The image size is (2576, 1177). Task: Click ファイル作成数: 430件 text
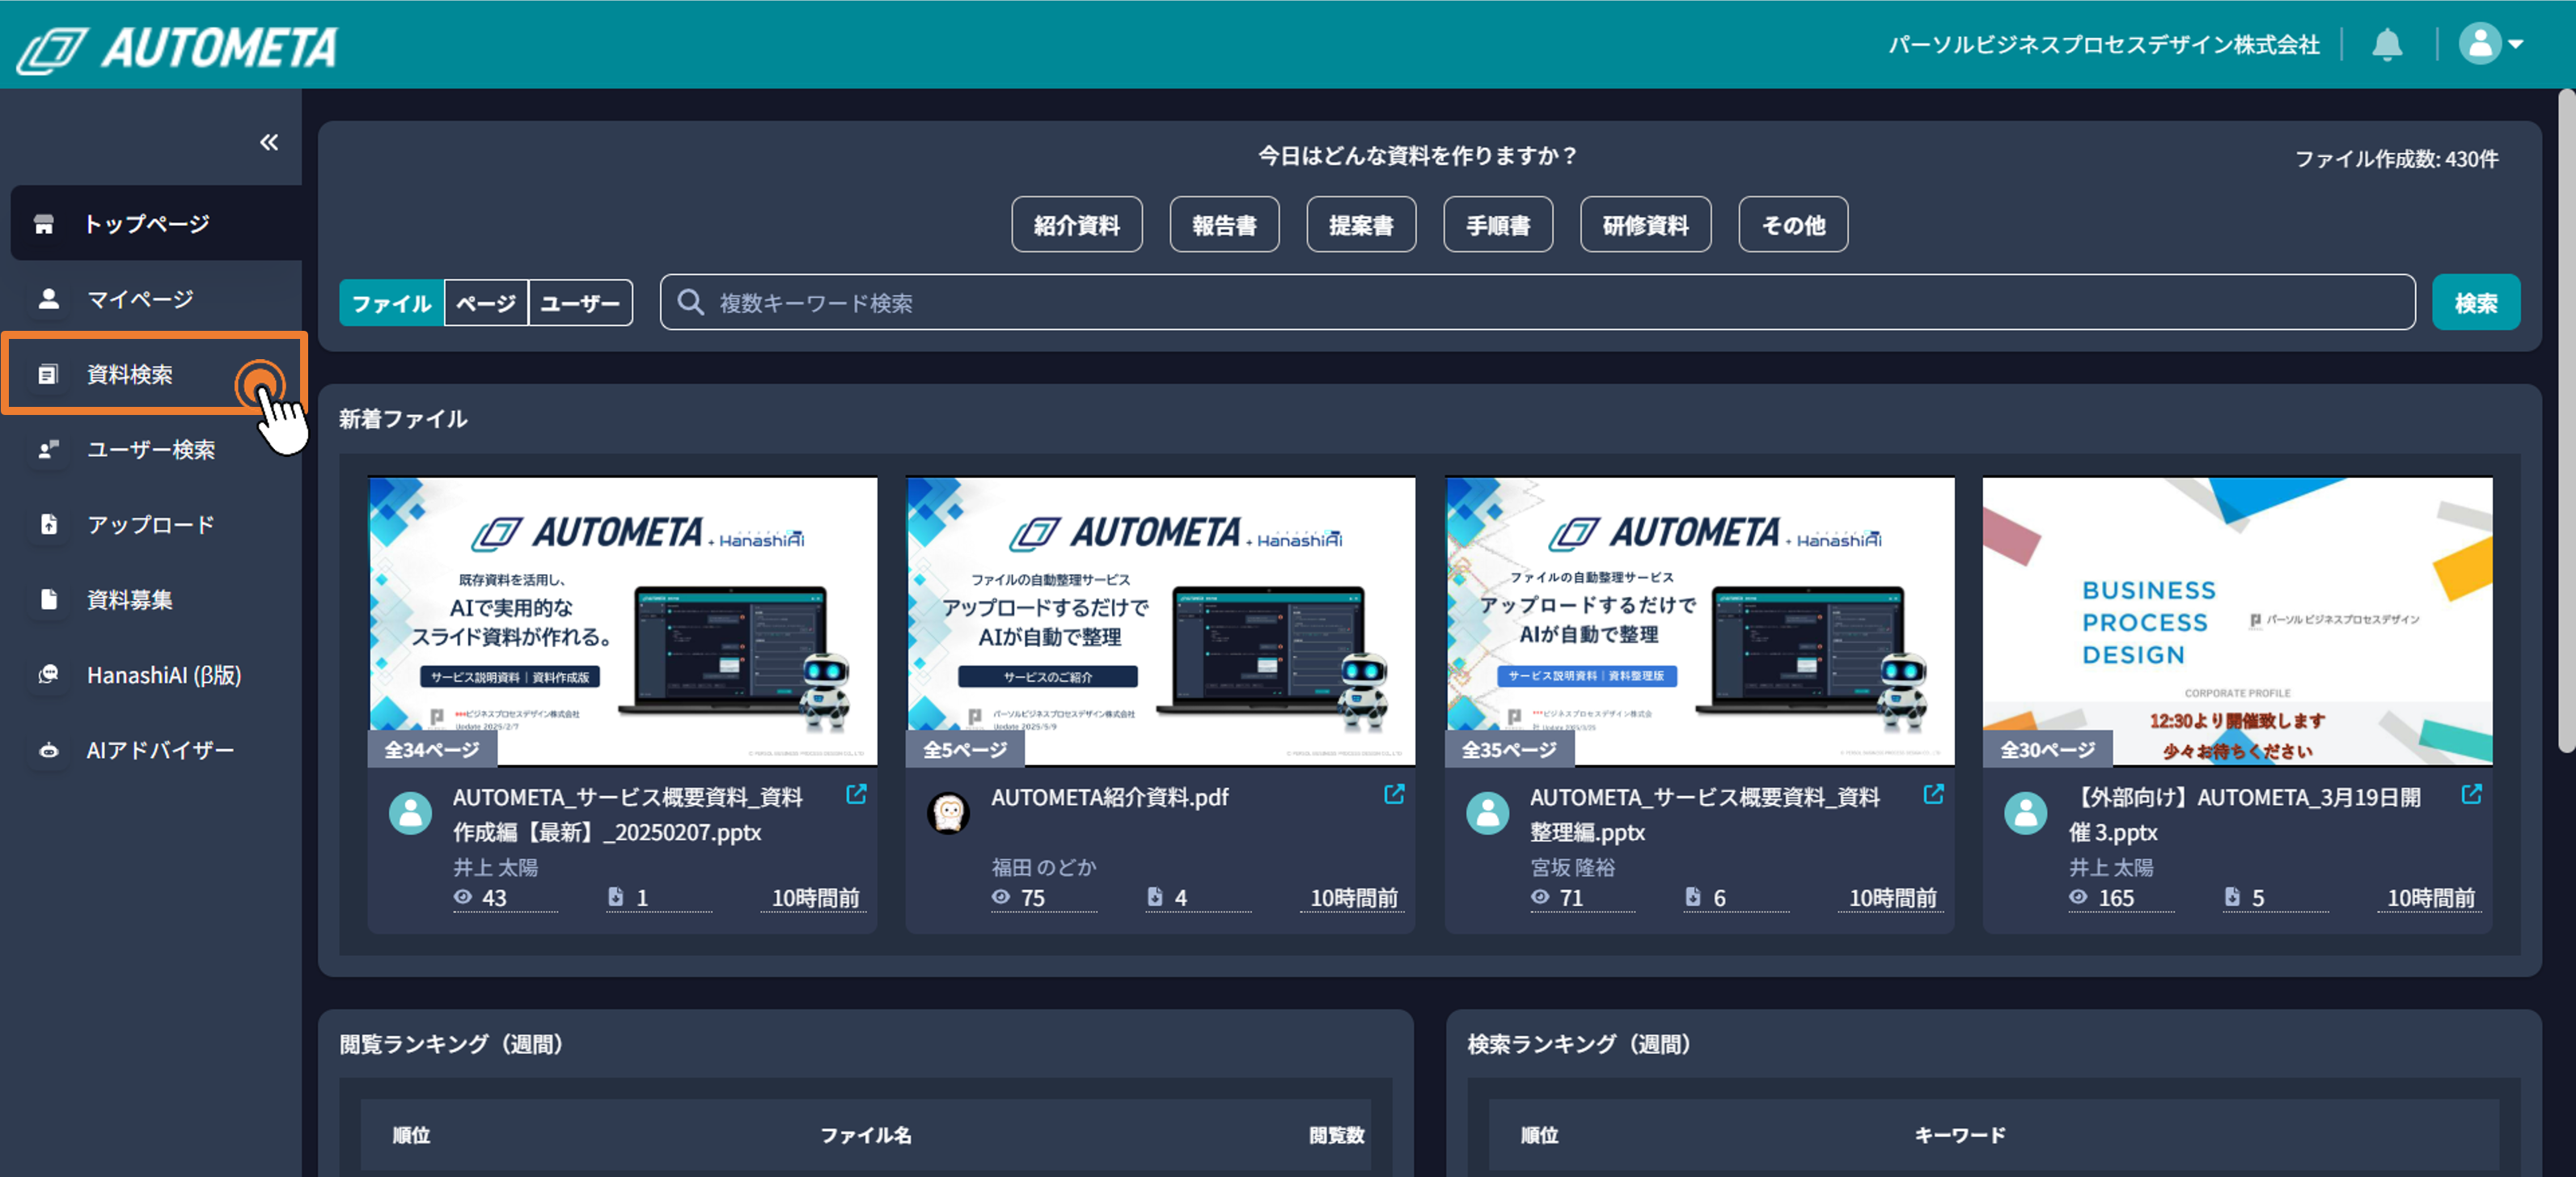pyautogui.click(x=2396, y=159)
